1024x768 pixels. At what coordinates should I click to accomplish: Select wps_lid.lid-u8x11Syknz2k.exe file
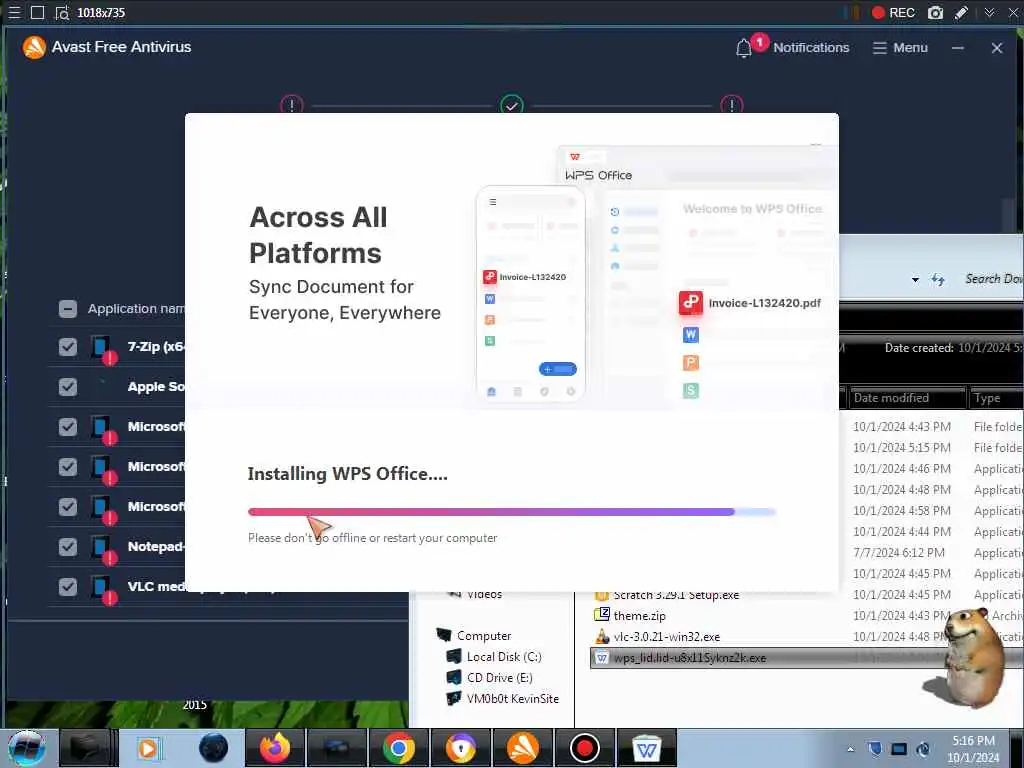click(690, 658)
